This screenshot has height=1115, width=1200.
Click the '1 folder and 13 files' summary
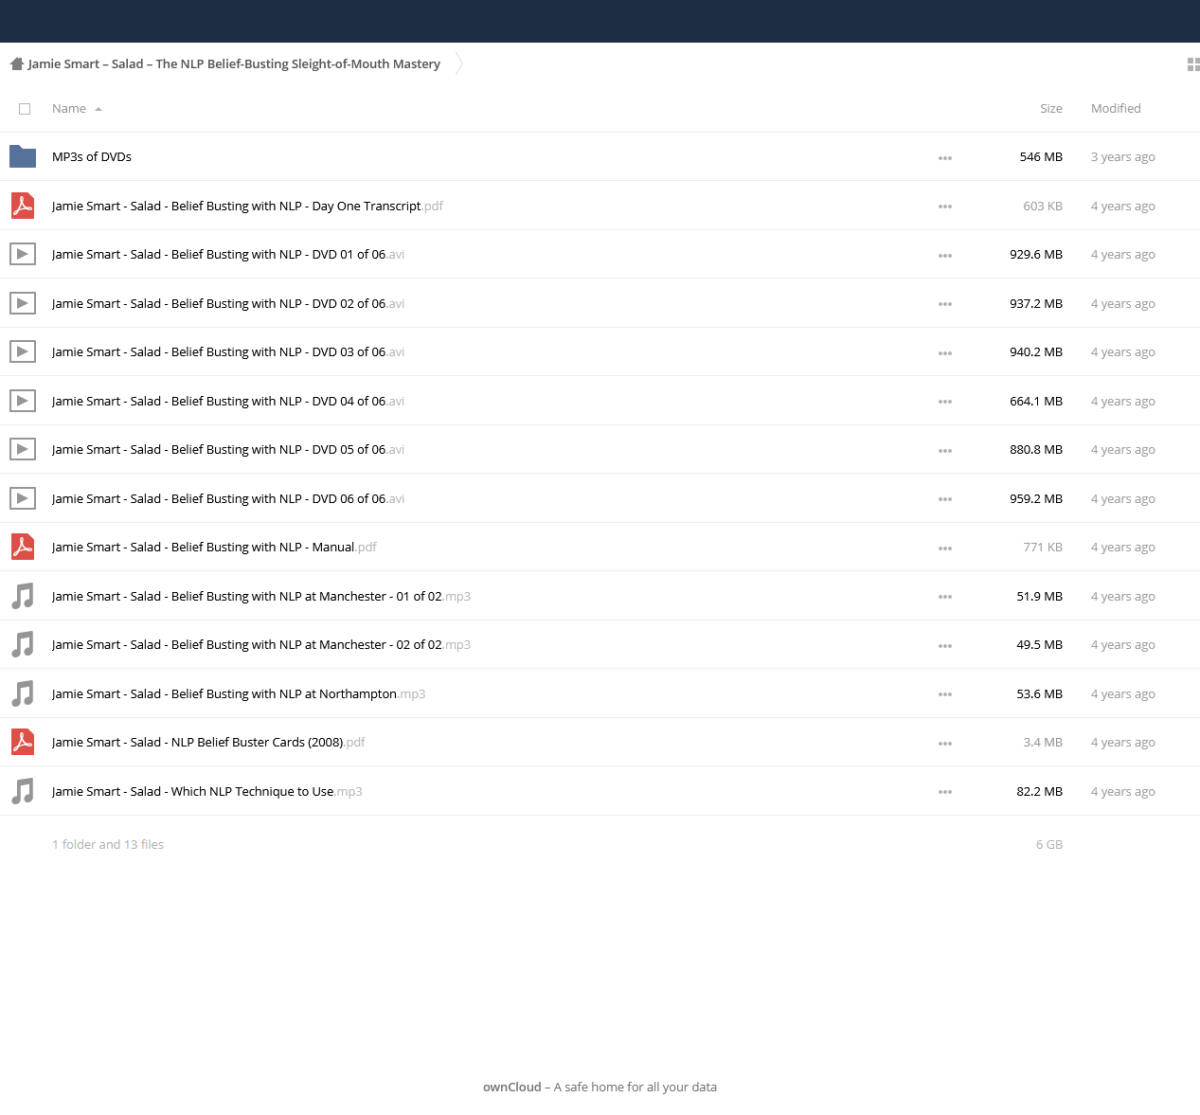point(108,844)
